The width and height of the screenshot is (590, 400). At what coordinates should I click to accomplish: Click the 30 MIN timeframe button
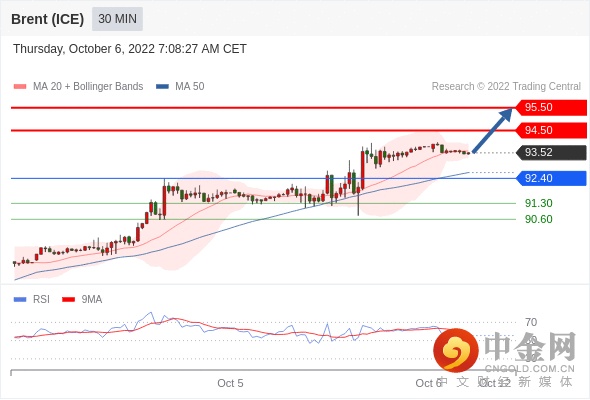pyautogui.click(x=117, y=19)
